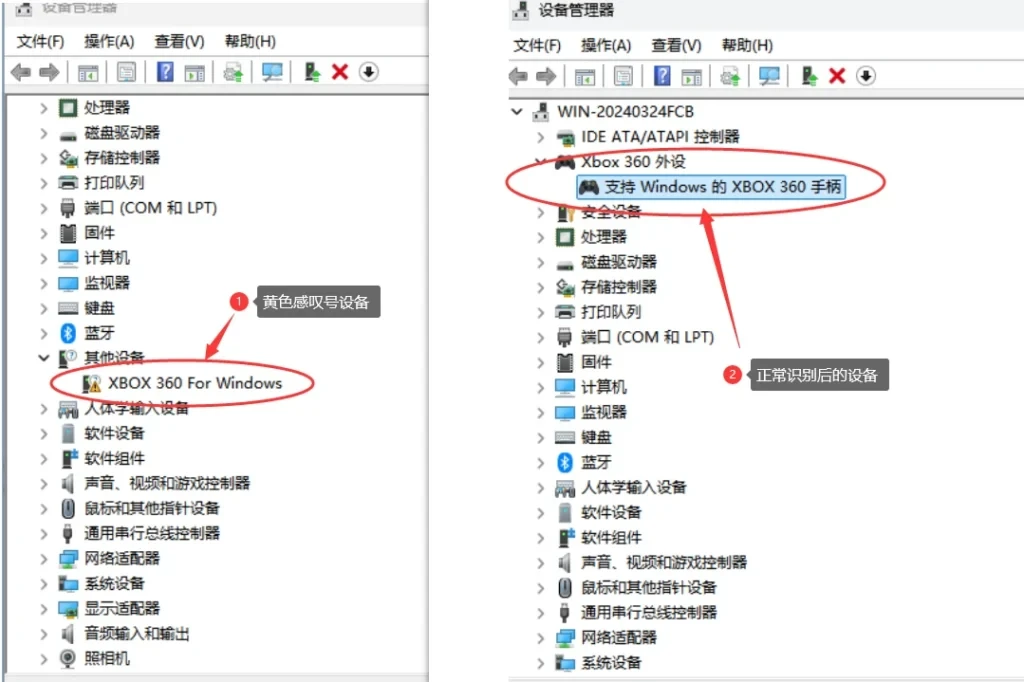Select 处理器 in the right window
Viewport: 1024px width, 682px height.
coord(603,237)
